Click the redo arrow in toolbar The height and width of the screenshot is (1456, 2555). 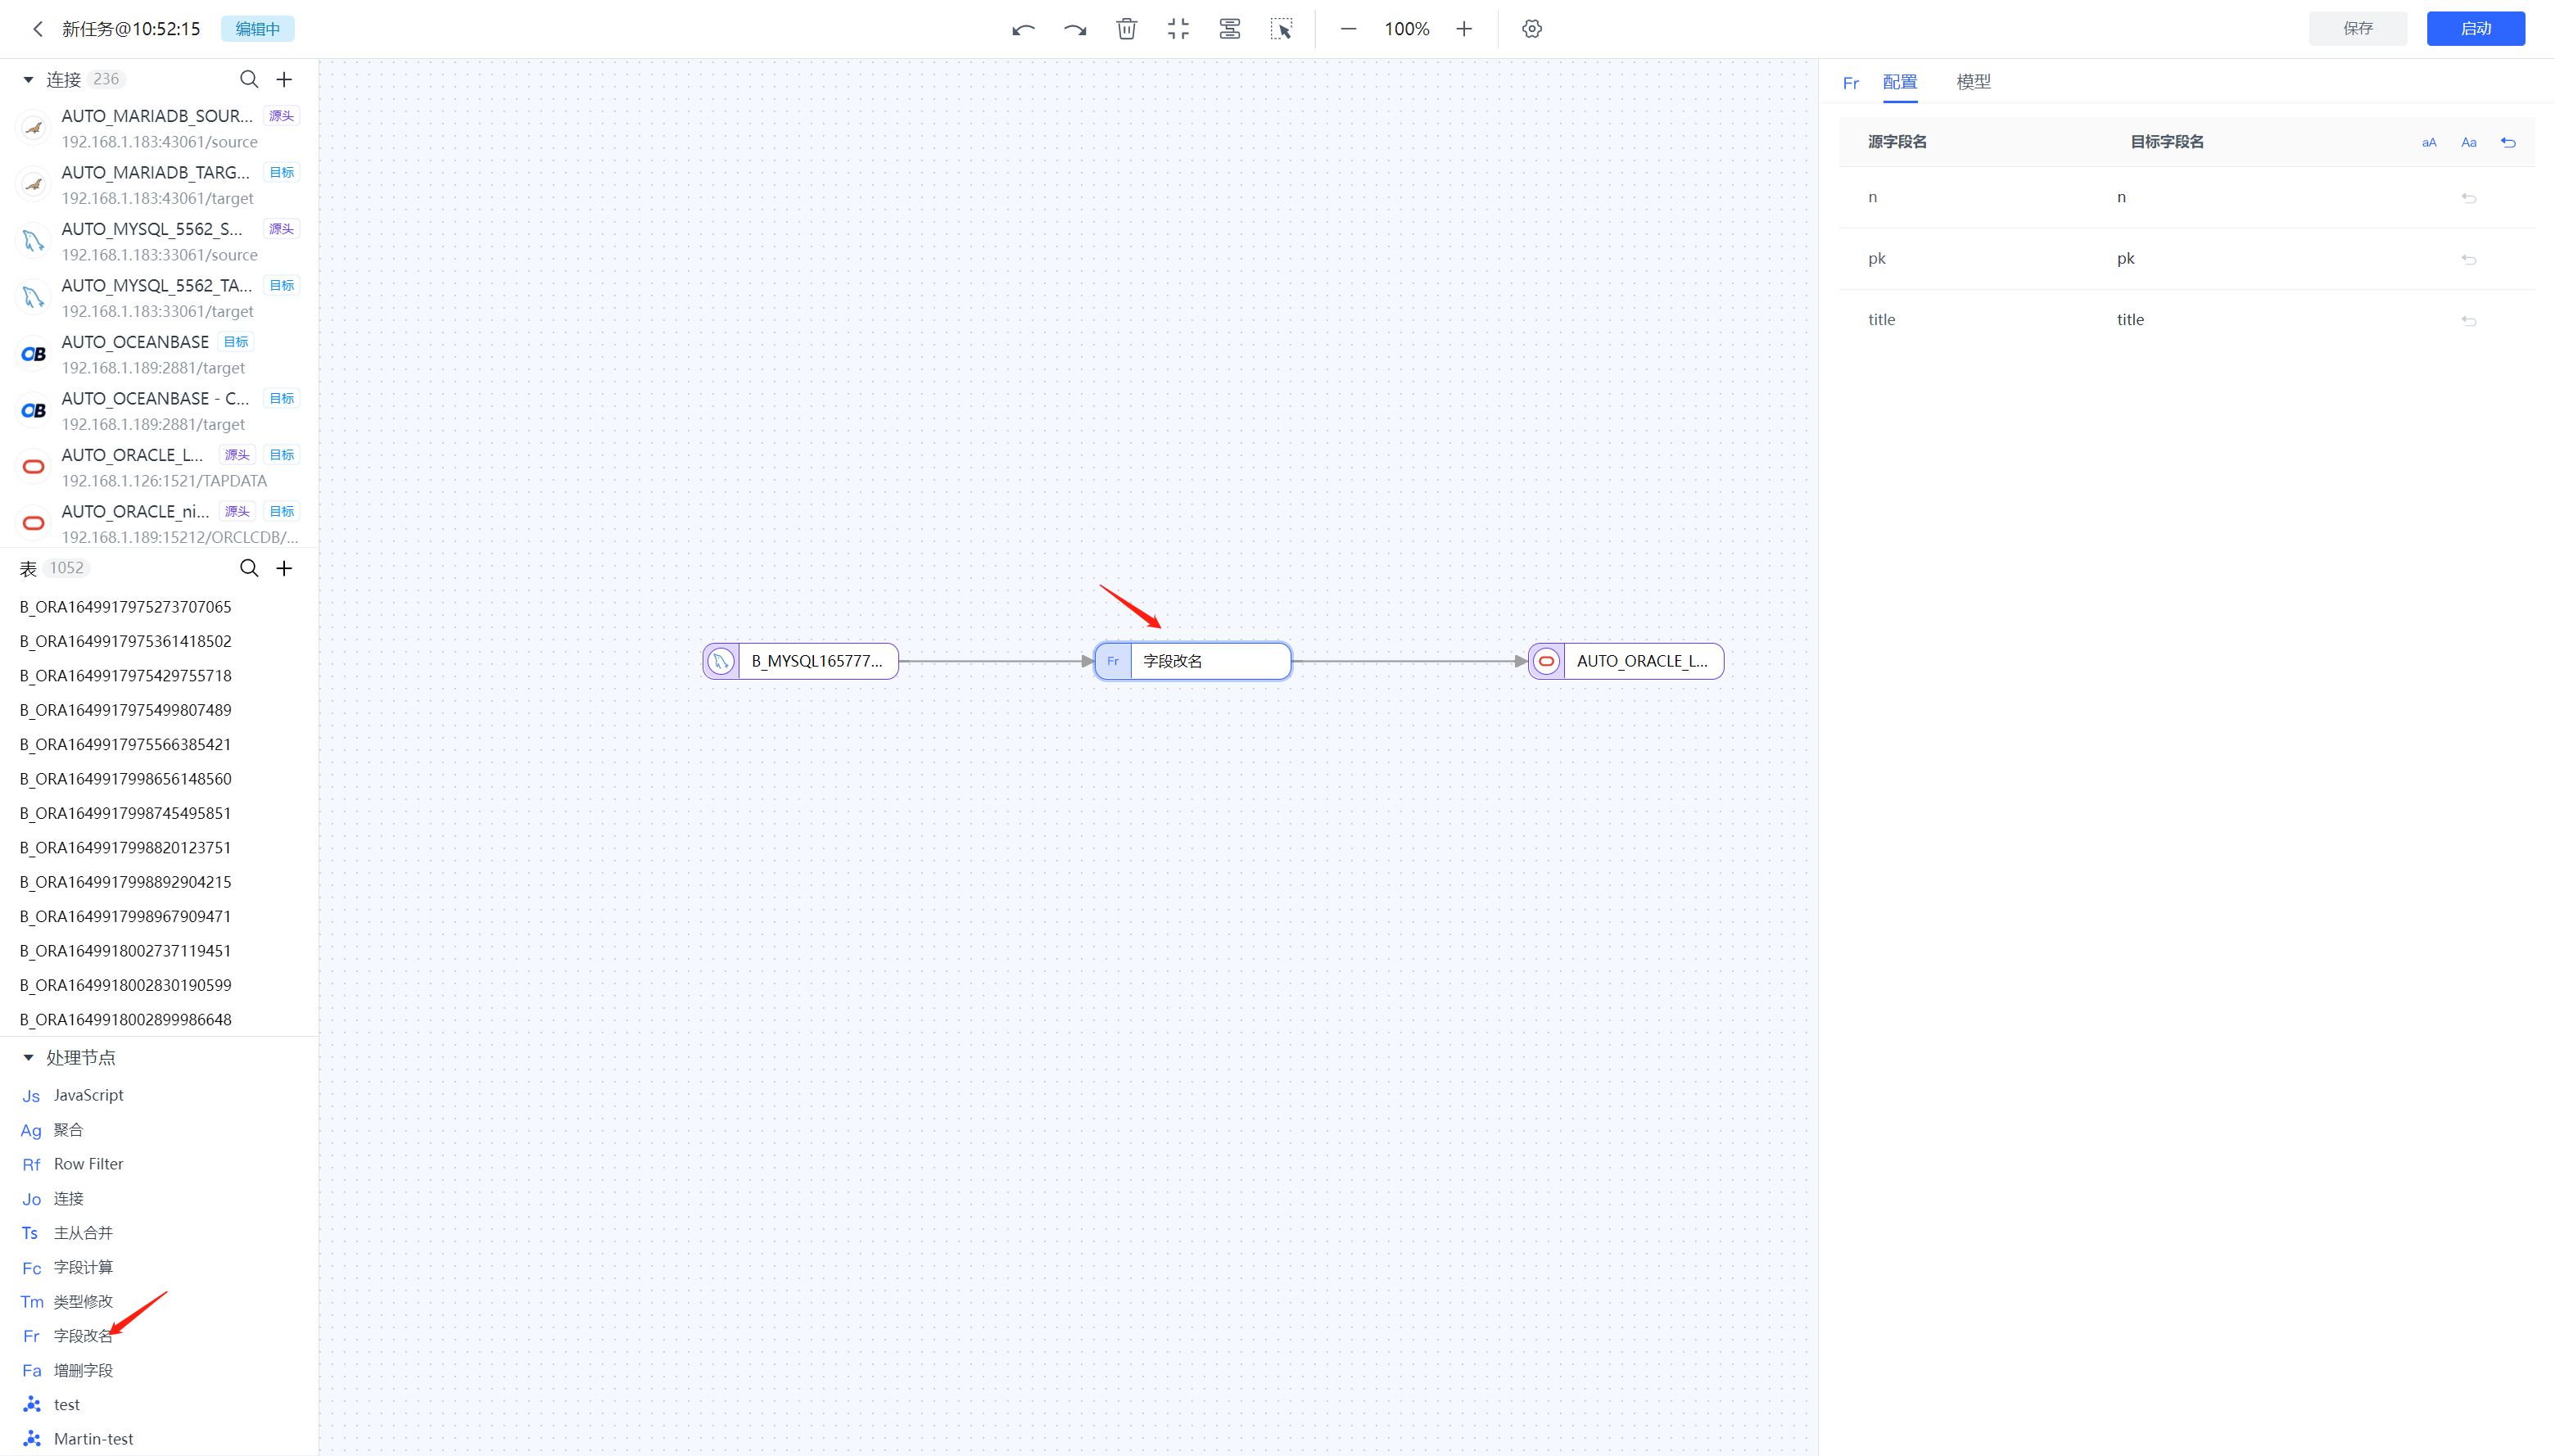pos(1075,29)
